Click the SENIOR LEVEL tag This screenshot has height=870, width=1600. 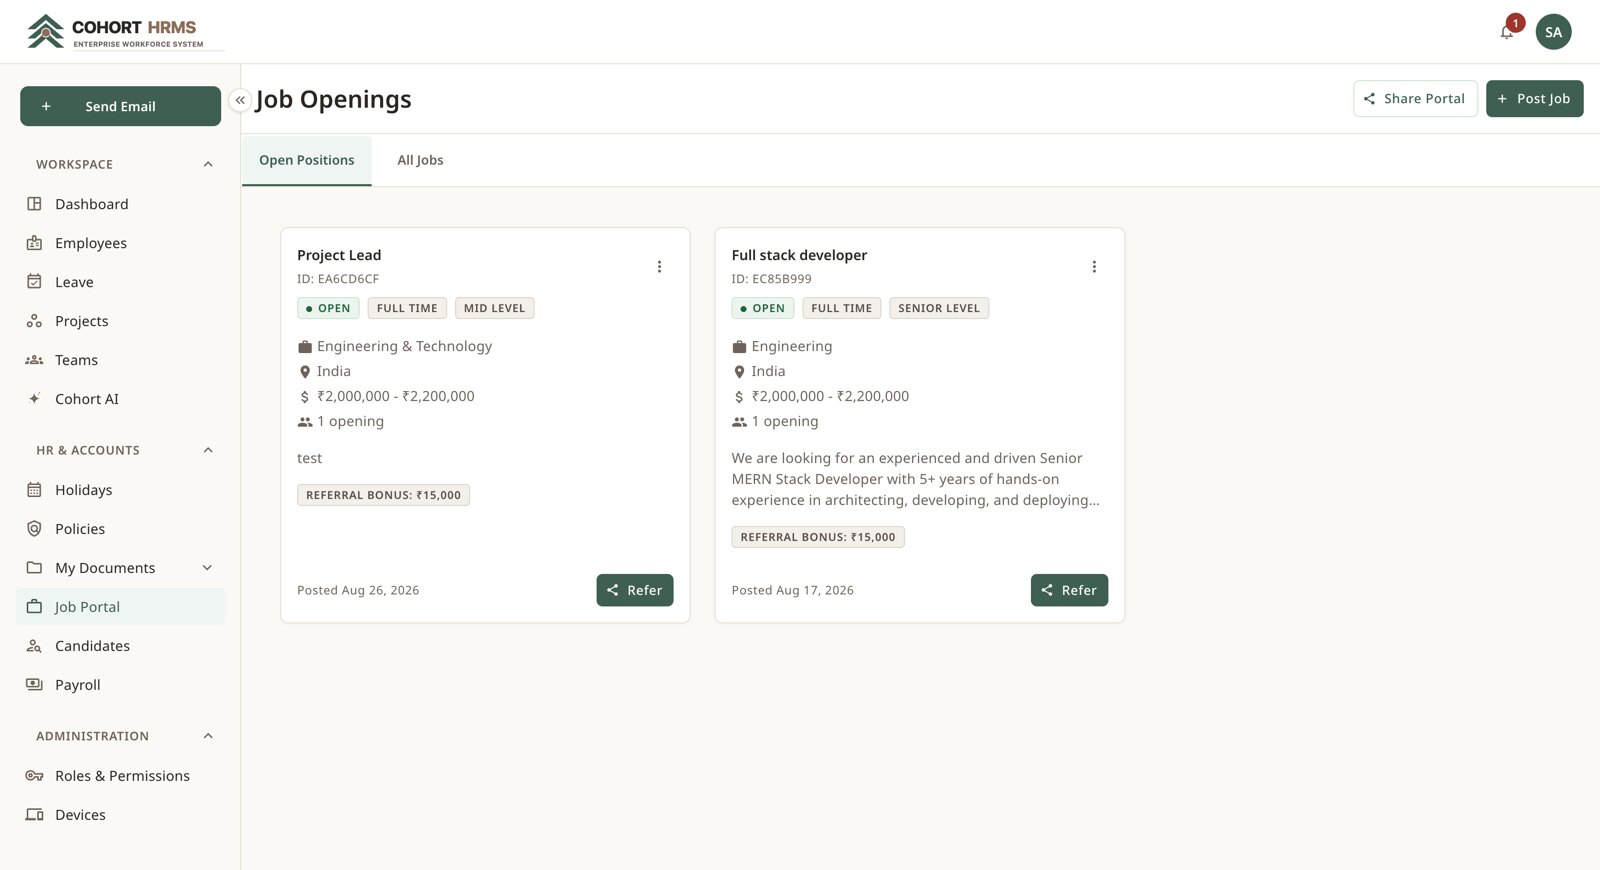tap(939, 308)
